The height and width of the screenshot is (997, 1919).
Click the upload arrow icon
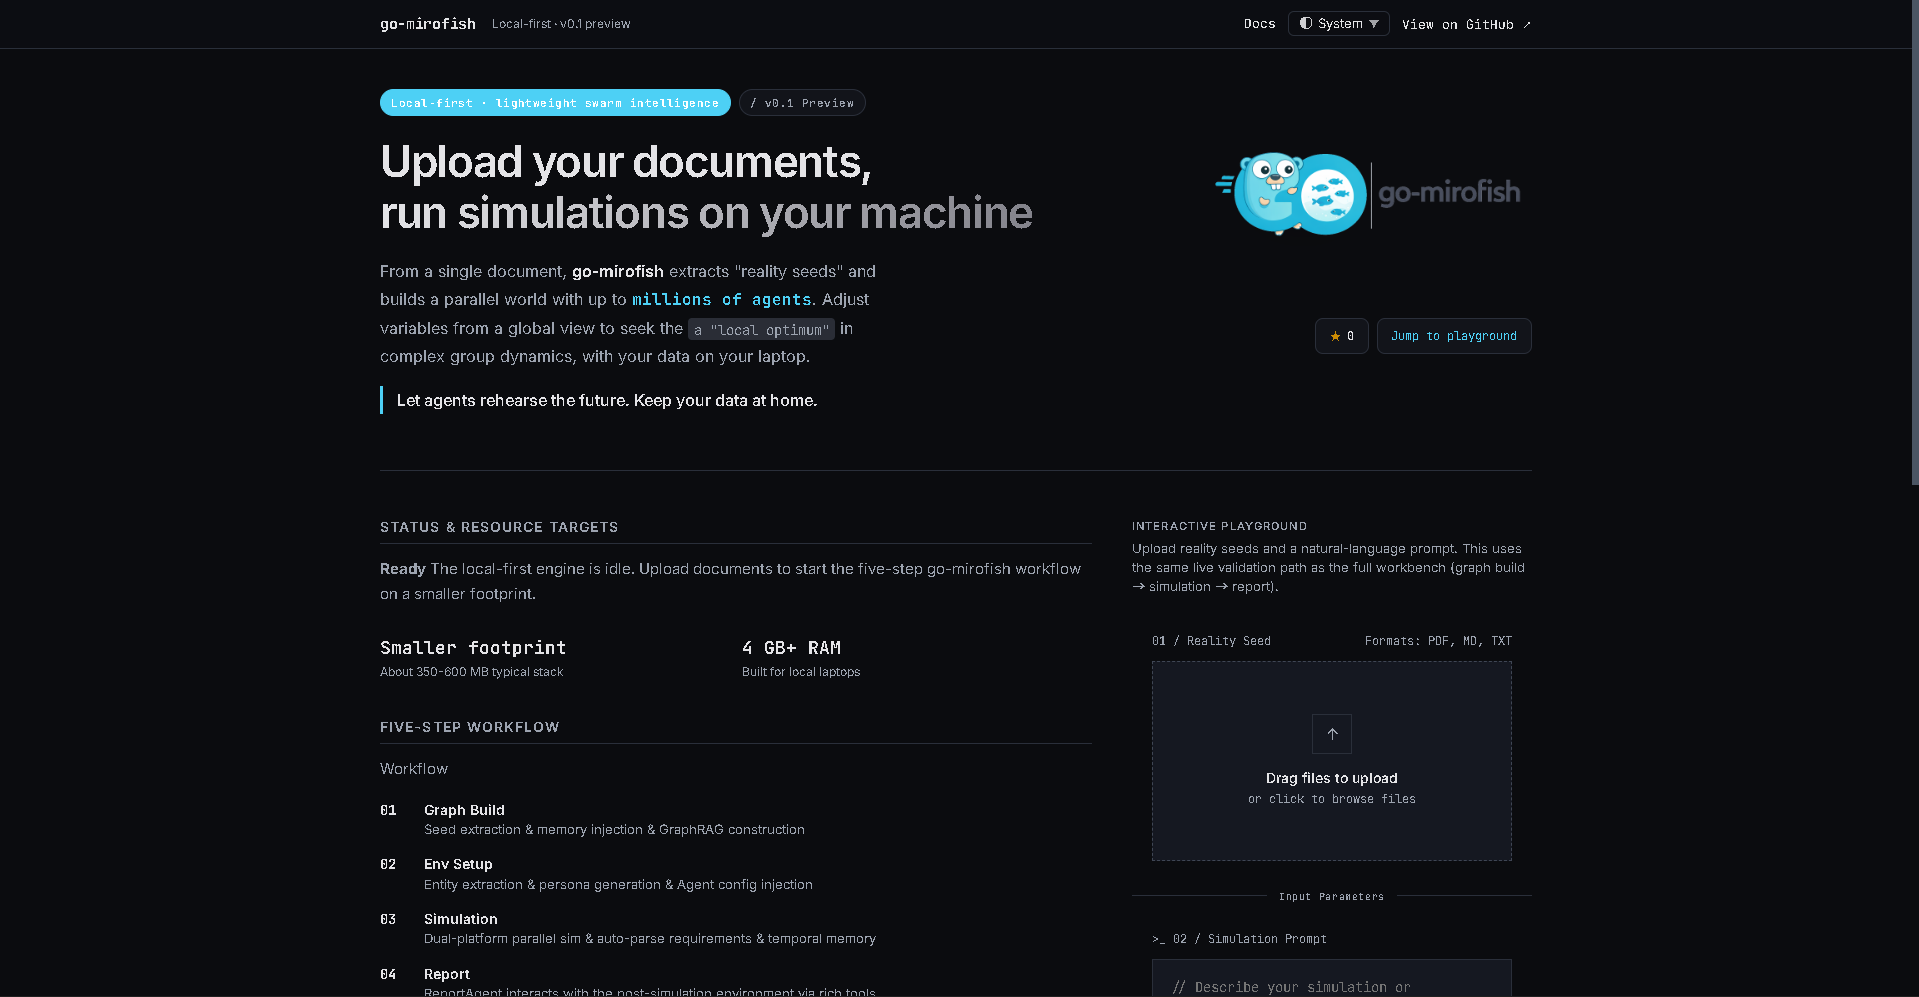[1331, 734]
